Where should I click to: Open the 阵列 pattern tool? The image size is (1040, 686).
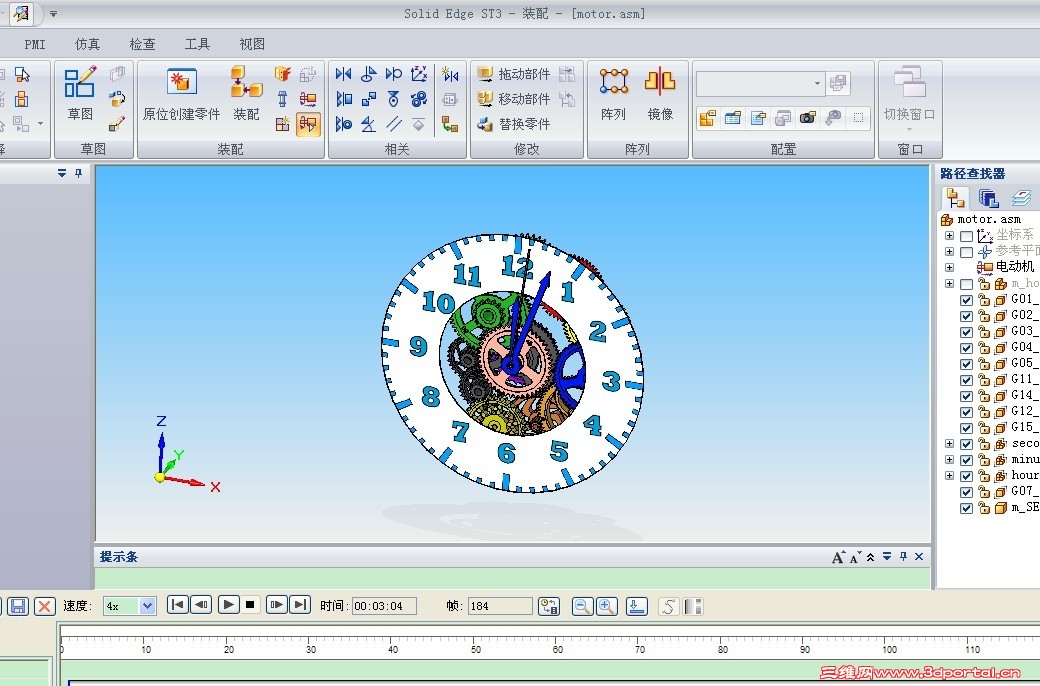pos(614,92)
